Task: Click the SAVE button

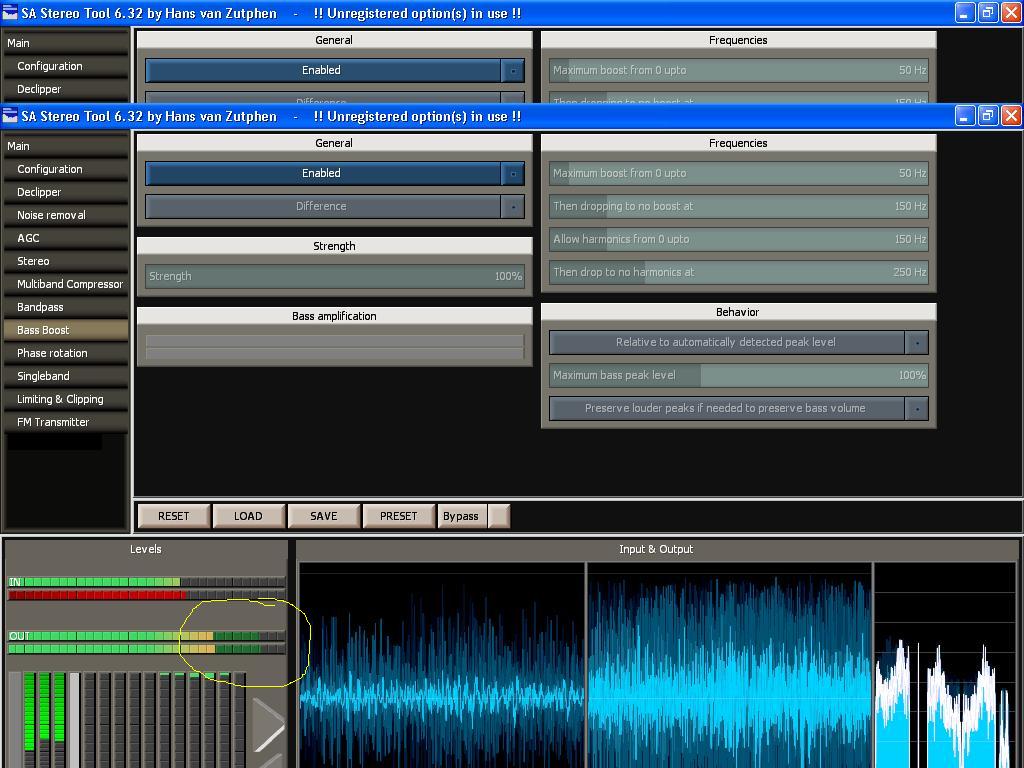Action: [324, 516]
